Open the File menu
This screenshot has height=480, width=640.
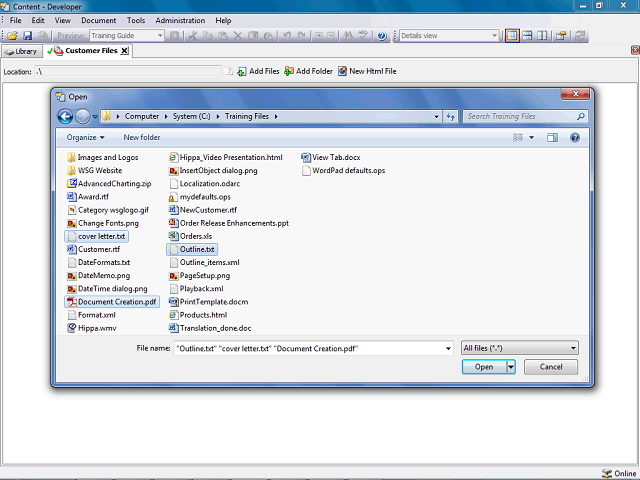click(x=16, y=20)
